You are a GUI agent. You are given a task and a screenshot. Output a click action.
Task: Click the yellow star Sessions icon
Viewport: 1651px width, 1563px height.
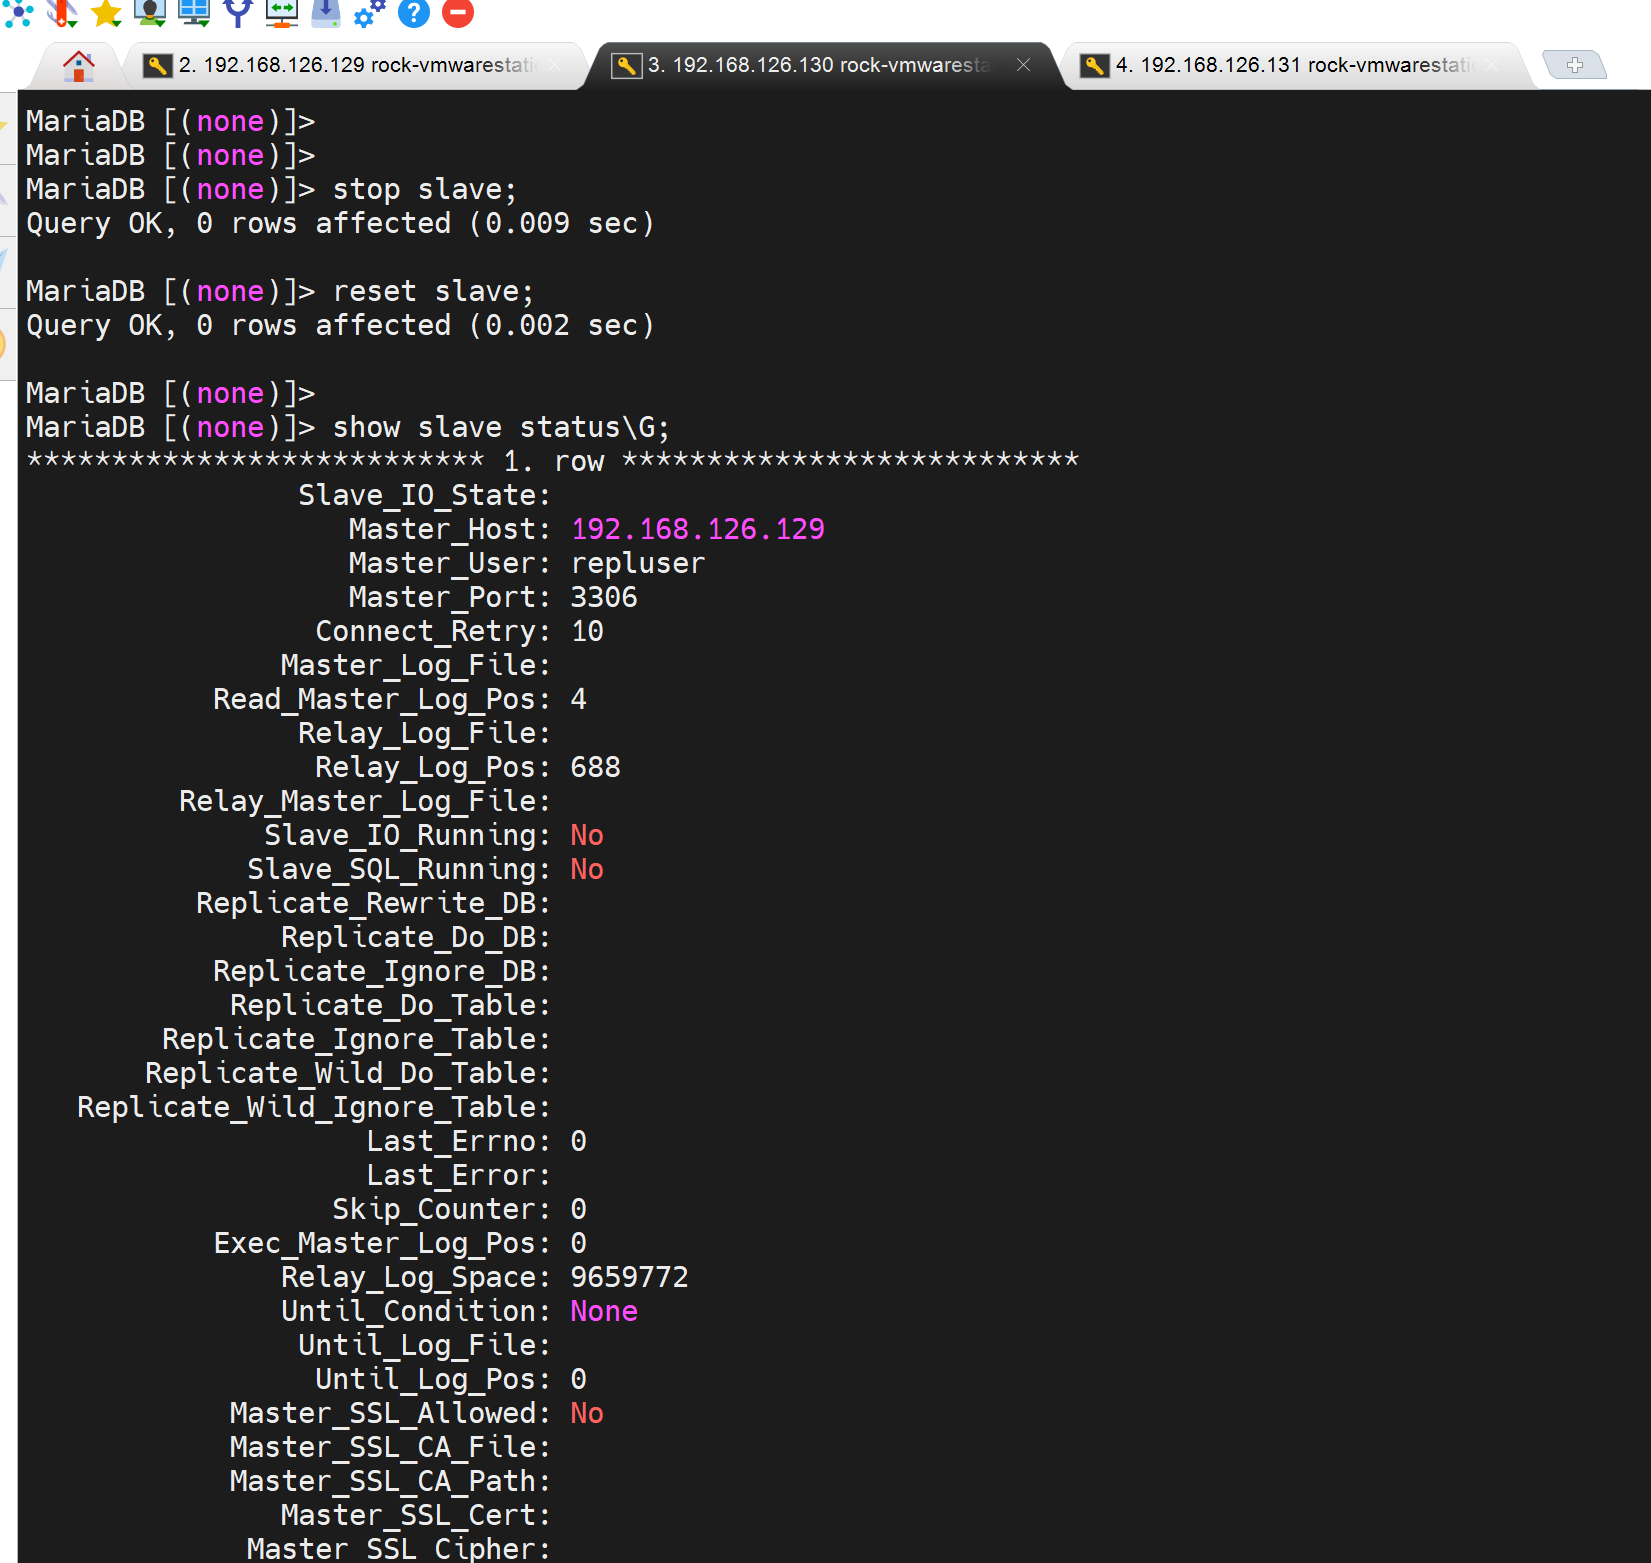[x=106, y=12]
